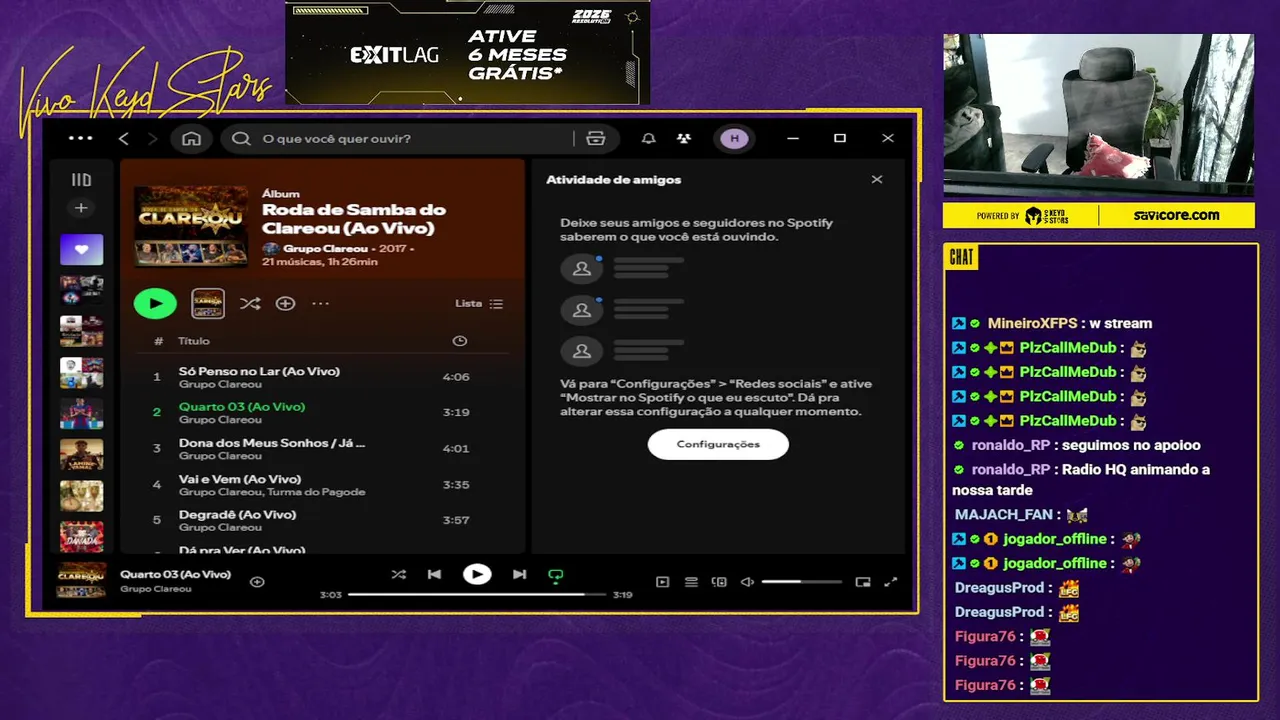Add current song to Liked Songs
Viewport: 1280px width, 720px height.
(257, 582)
